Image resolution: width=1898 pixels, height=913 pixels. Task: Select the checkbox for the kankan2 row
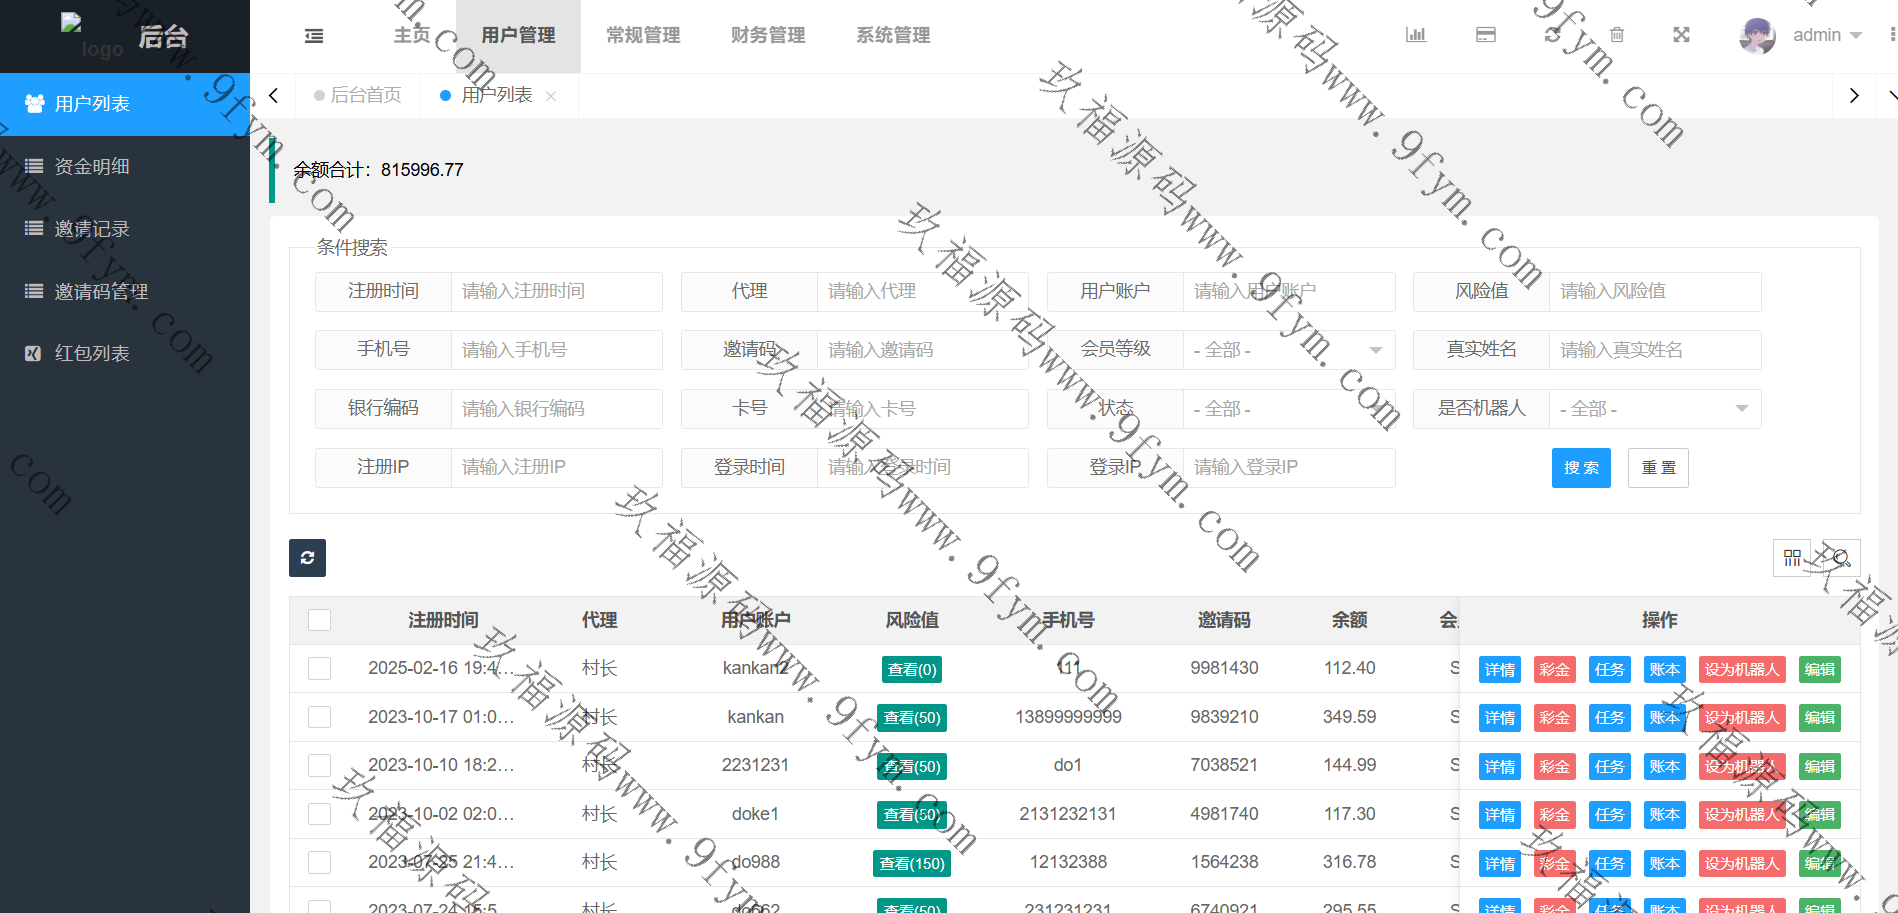320,668
